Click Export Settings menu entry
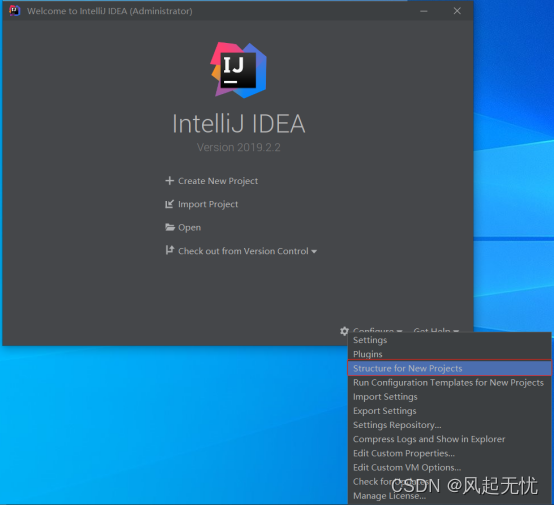 (449, 411)
